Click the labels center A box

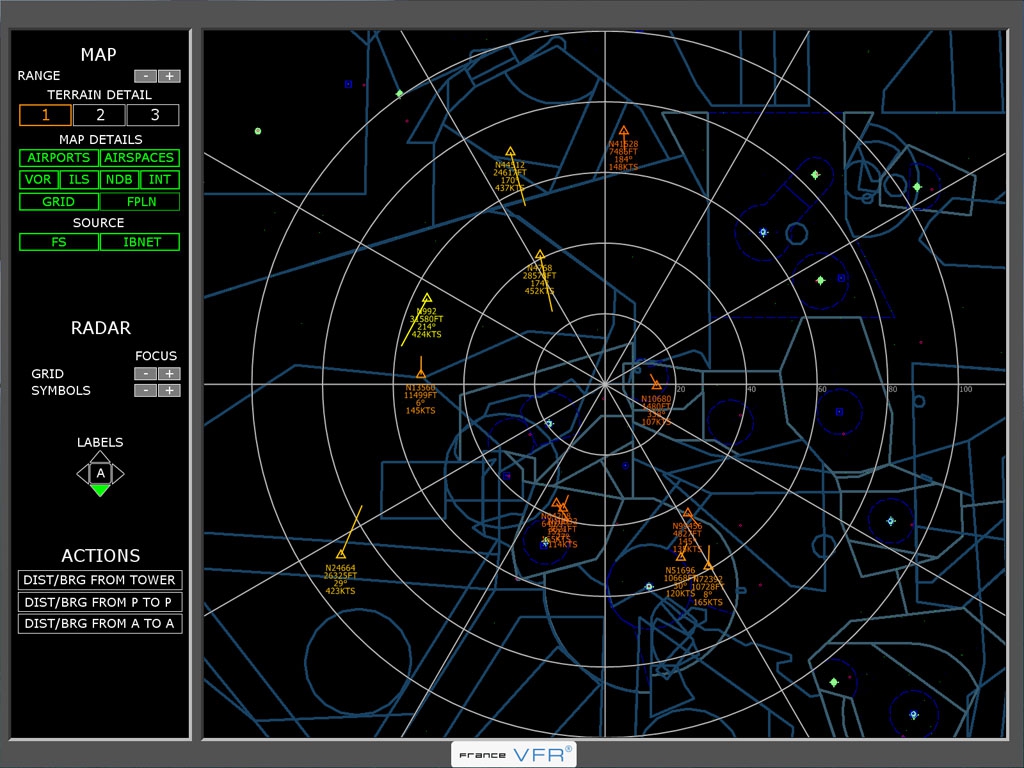[100, 473]
